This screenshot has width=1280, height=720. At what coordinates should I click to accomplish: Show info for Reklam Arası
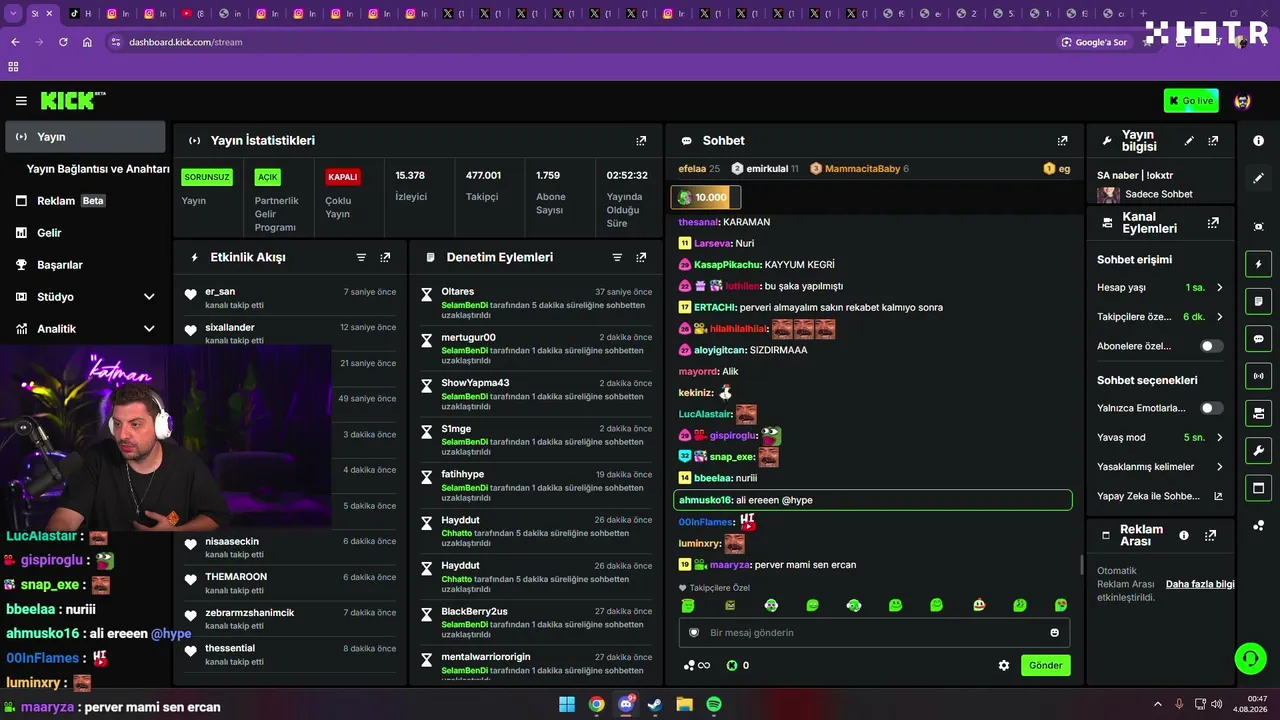pos(1184,535)
